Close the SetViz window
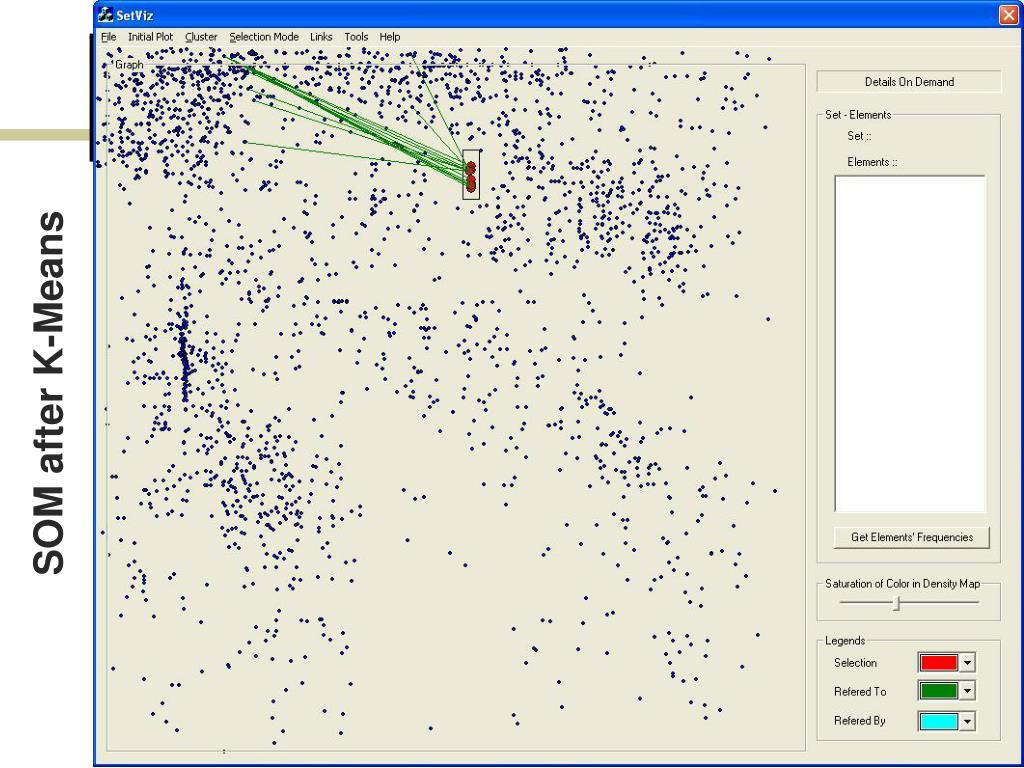Image resolution: width=1024 pixels, height=768 pixels. pyautogui.click(x=1008, y=15)
